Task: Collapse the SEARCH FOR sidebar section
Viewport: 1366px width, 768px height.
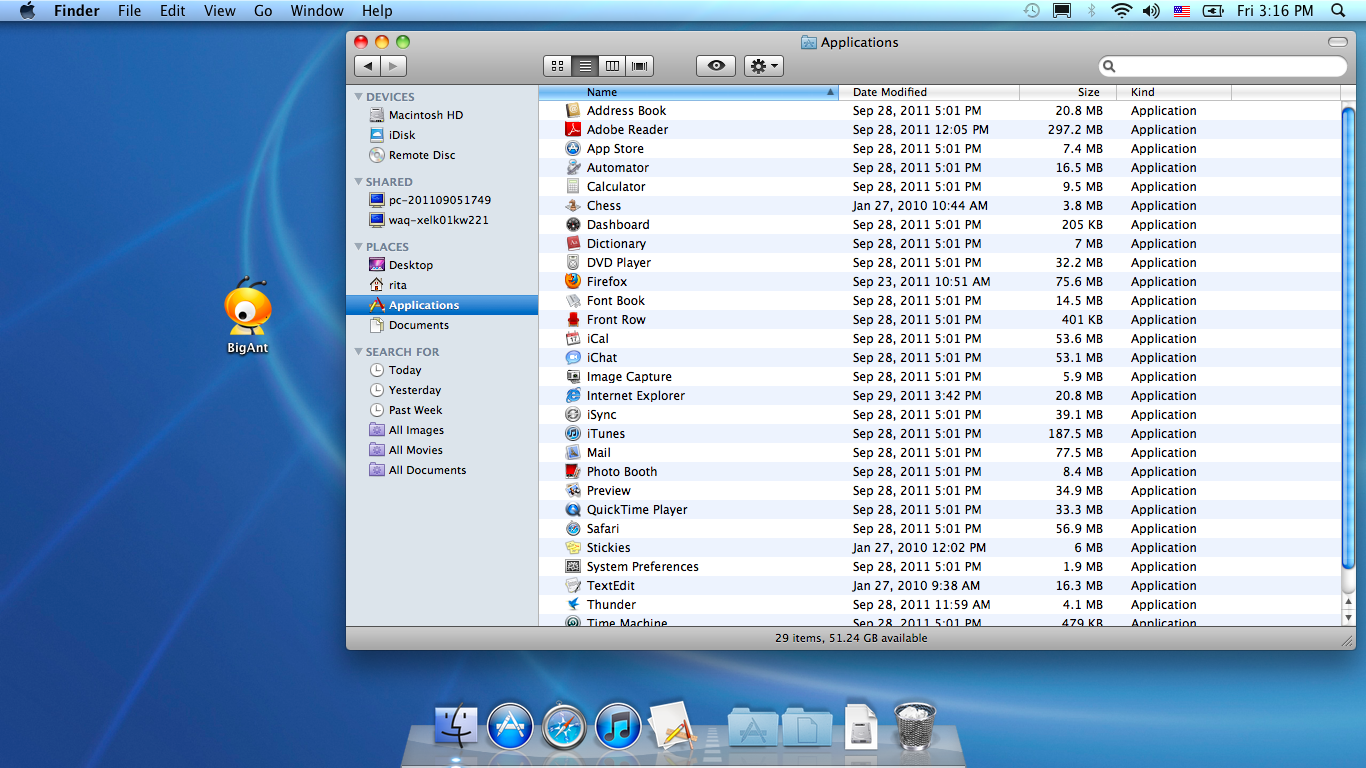Action: click(359, 352)
